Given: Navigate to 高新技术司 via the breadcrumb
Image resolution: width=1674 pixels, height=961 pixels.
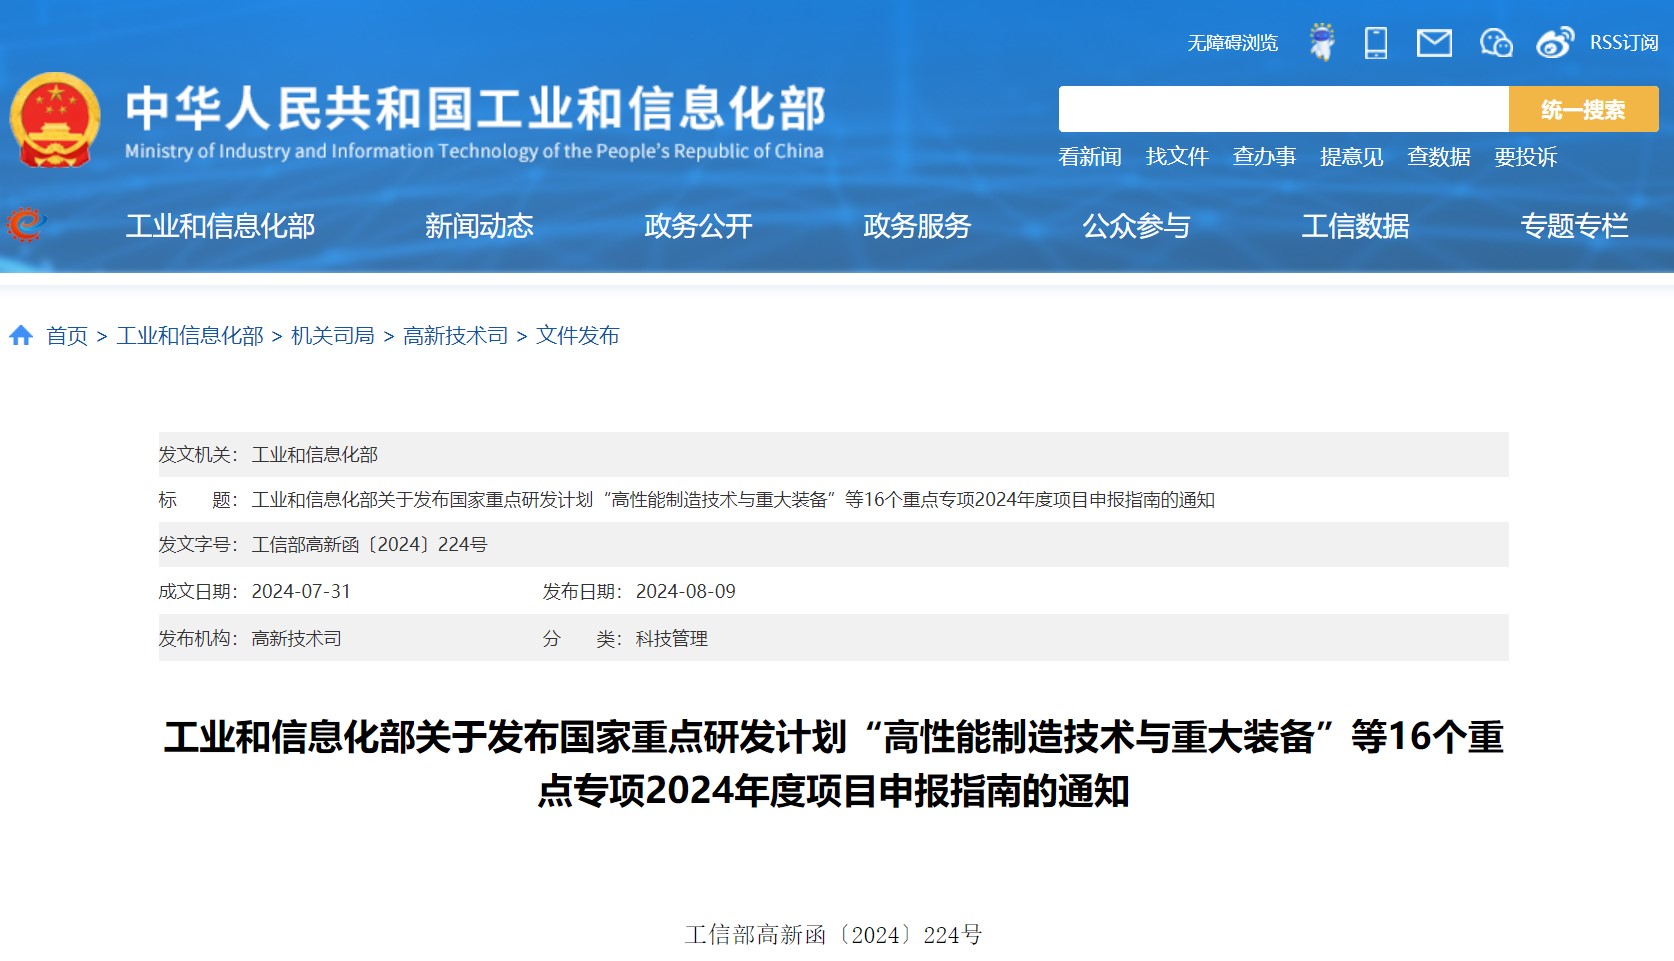Looking at the screenshot, I should 455,336.
